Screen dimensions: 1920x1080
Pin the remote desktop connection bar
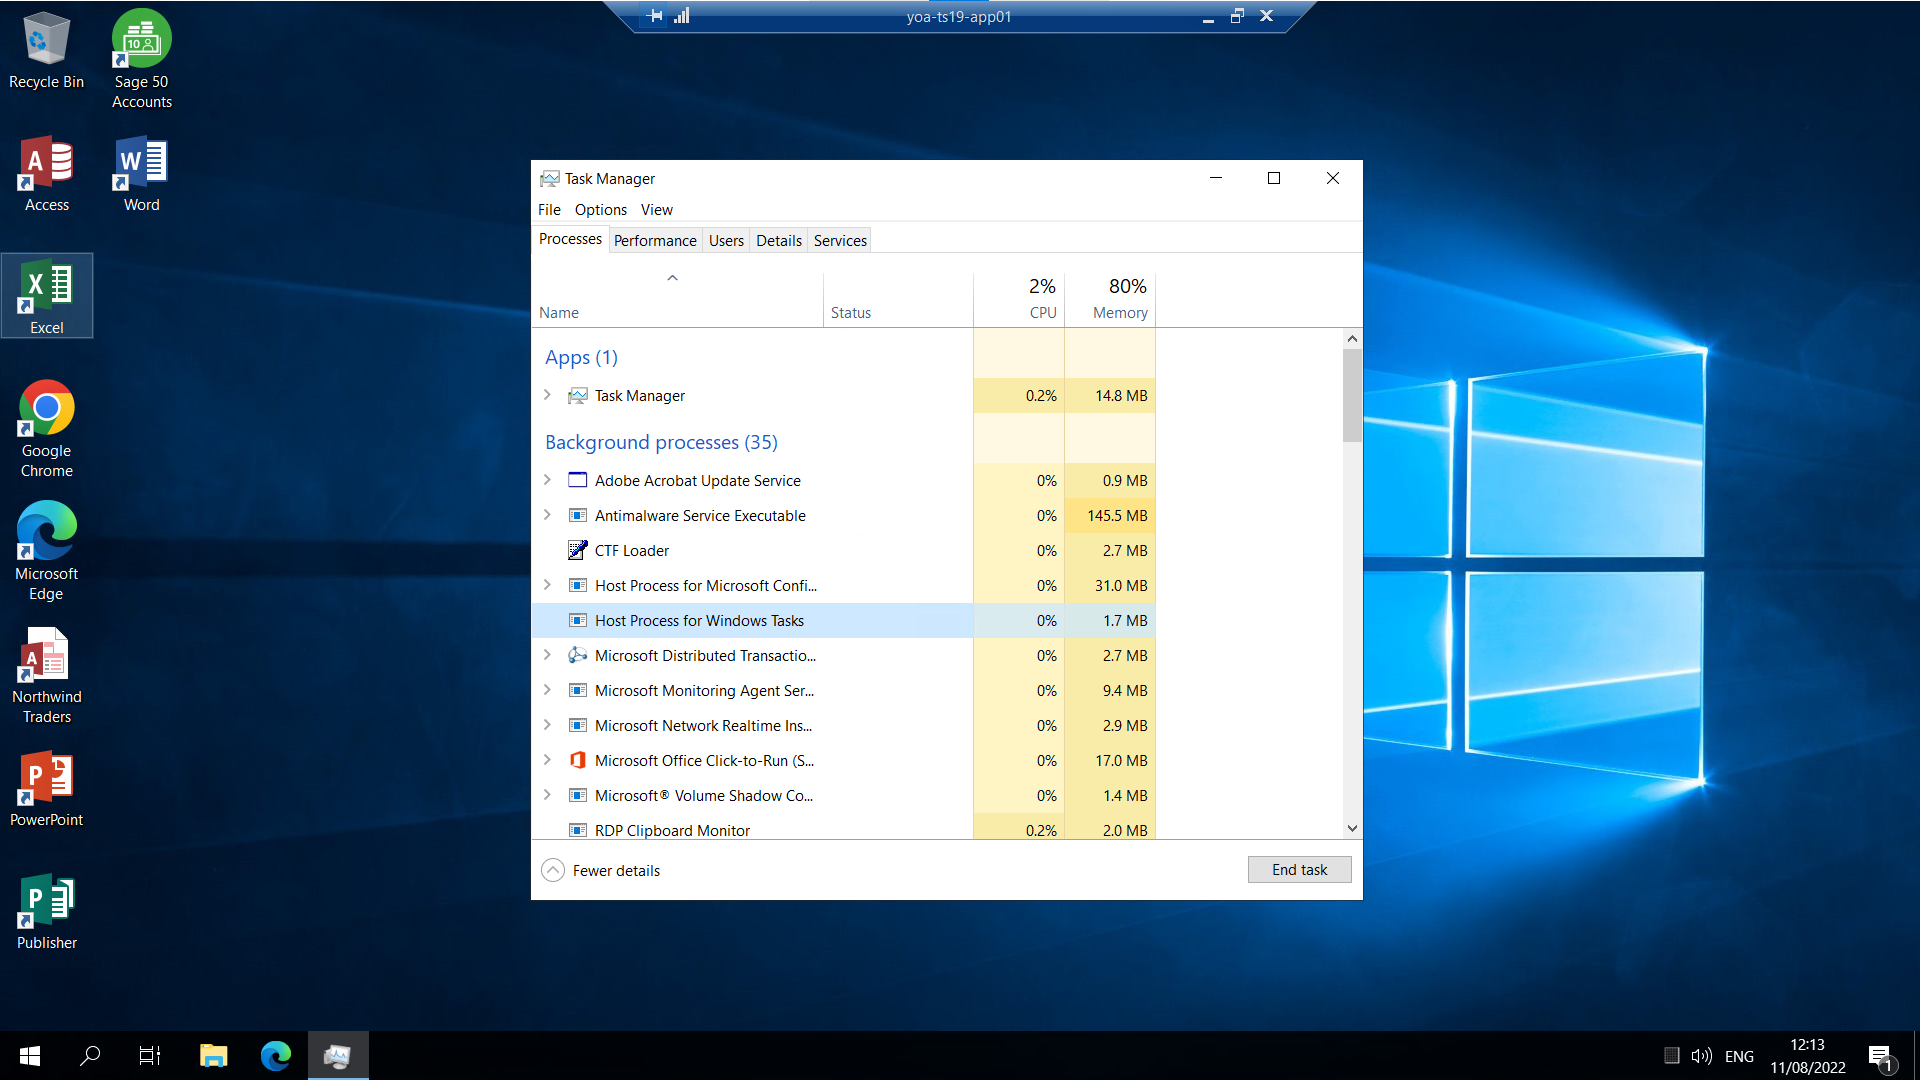point(655,16)
